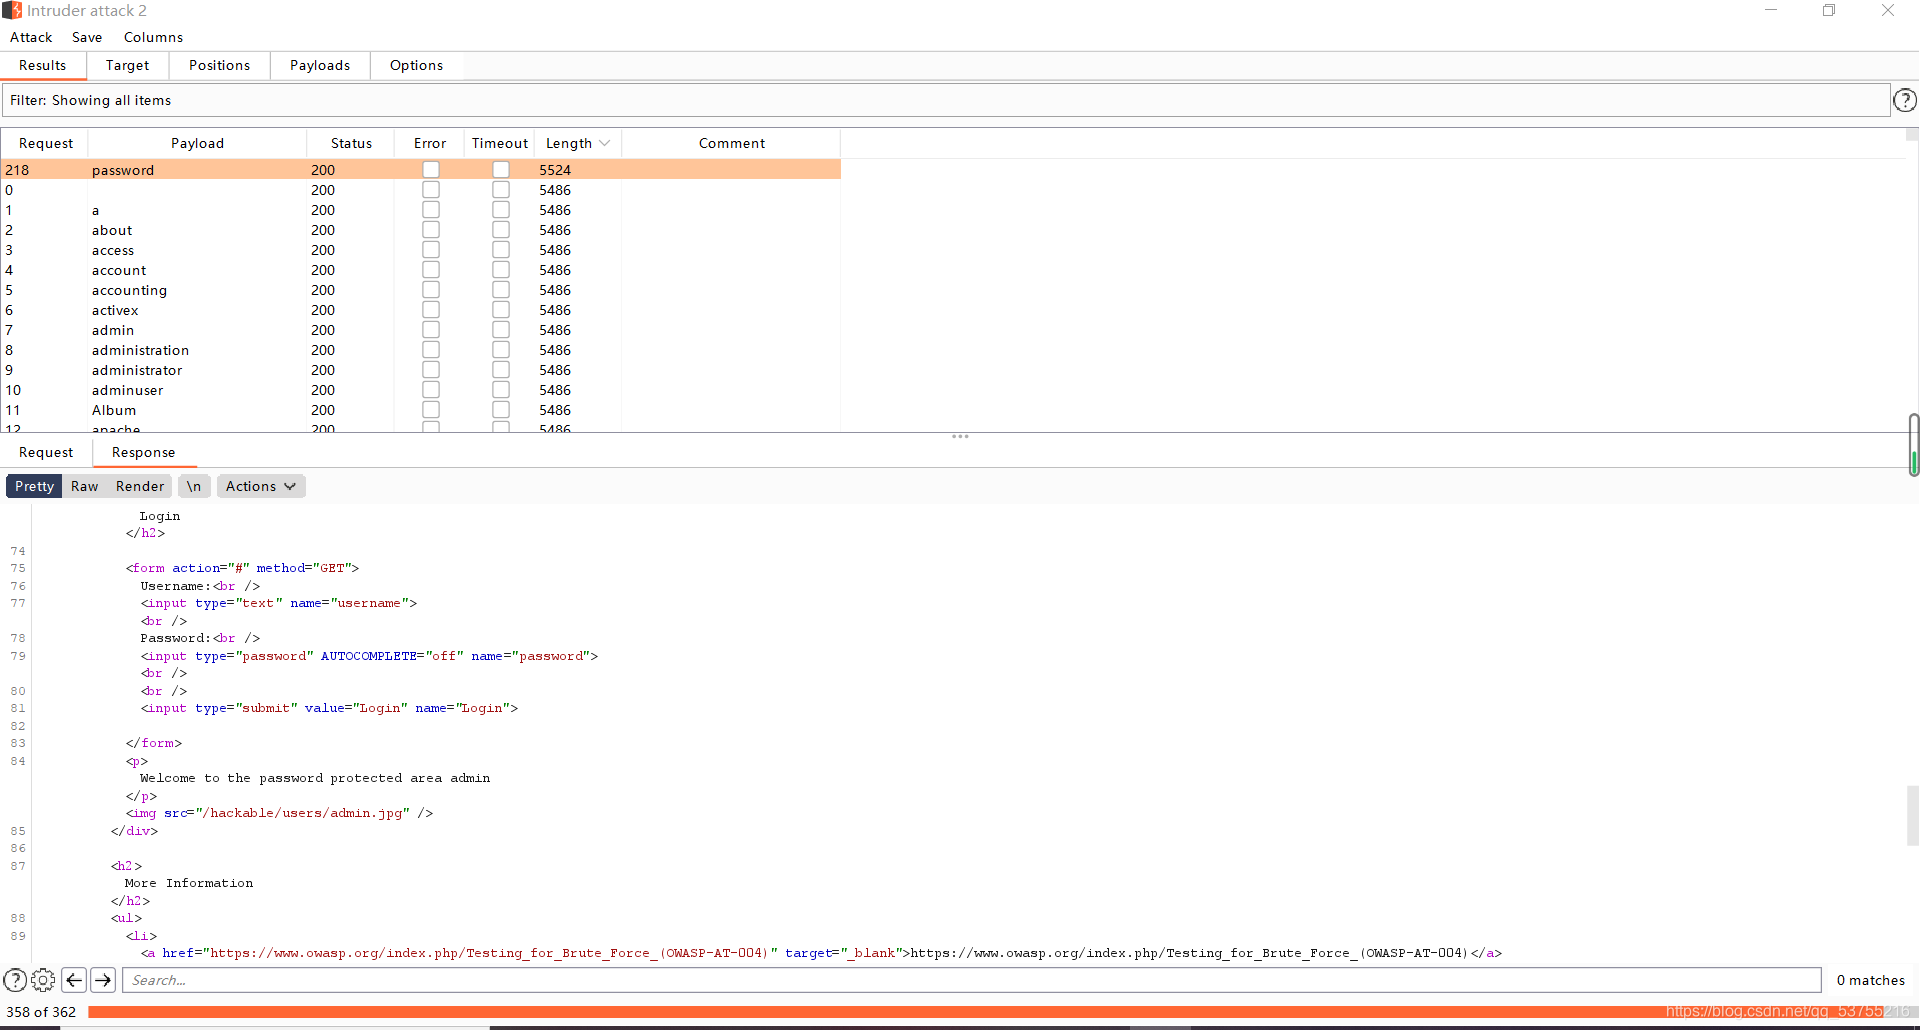Switch to Render view
The width and height of the screenshot is (1920, 1030).
pyautogui.click(x=140, y=486)
